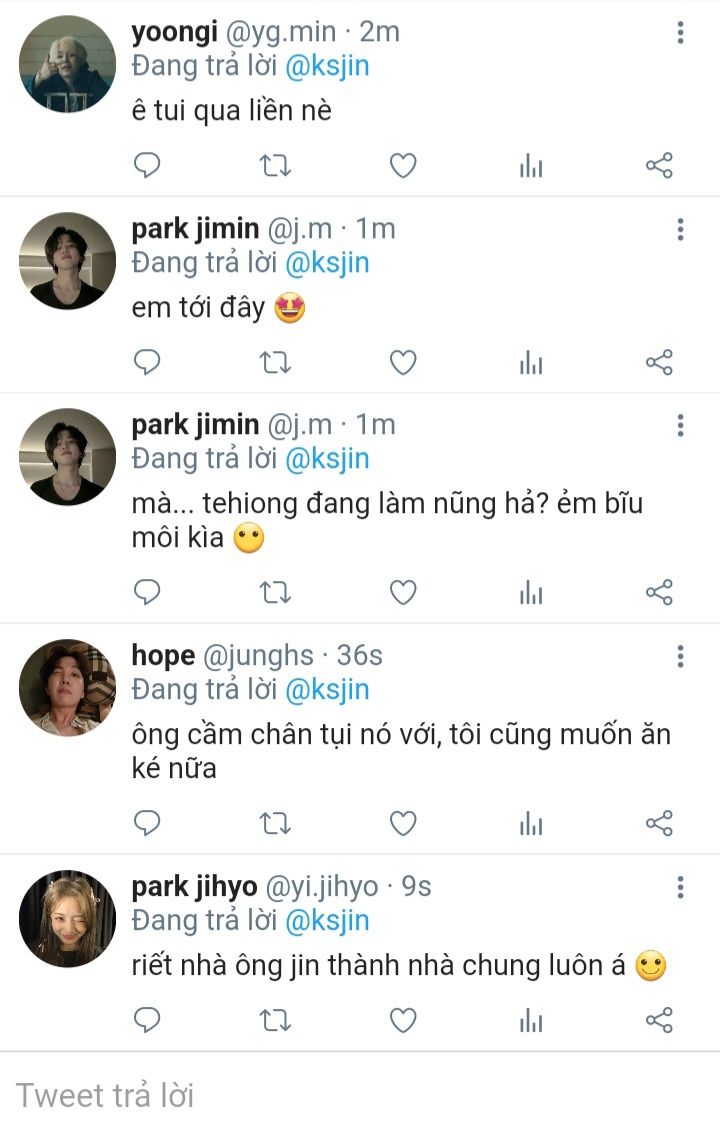Open @ksjin mention in yoongi's reply

328,66
